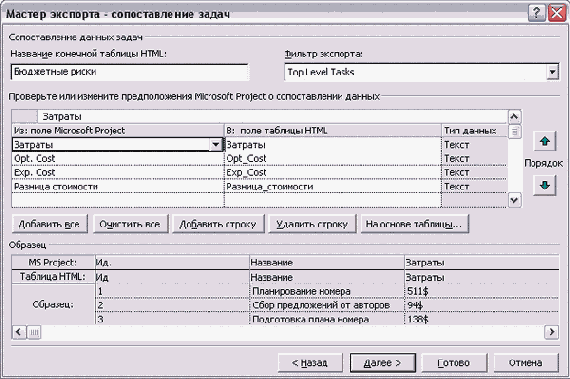The image size is (570, 379).
Task: Click the Удалить строку button
Action: [x=312, y=224]
